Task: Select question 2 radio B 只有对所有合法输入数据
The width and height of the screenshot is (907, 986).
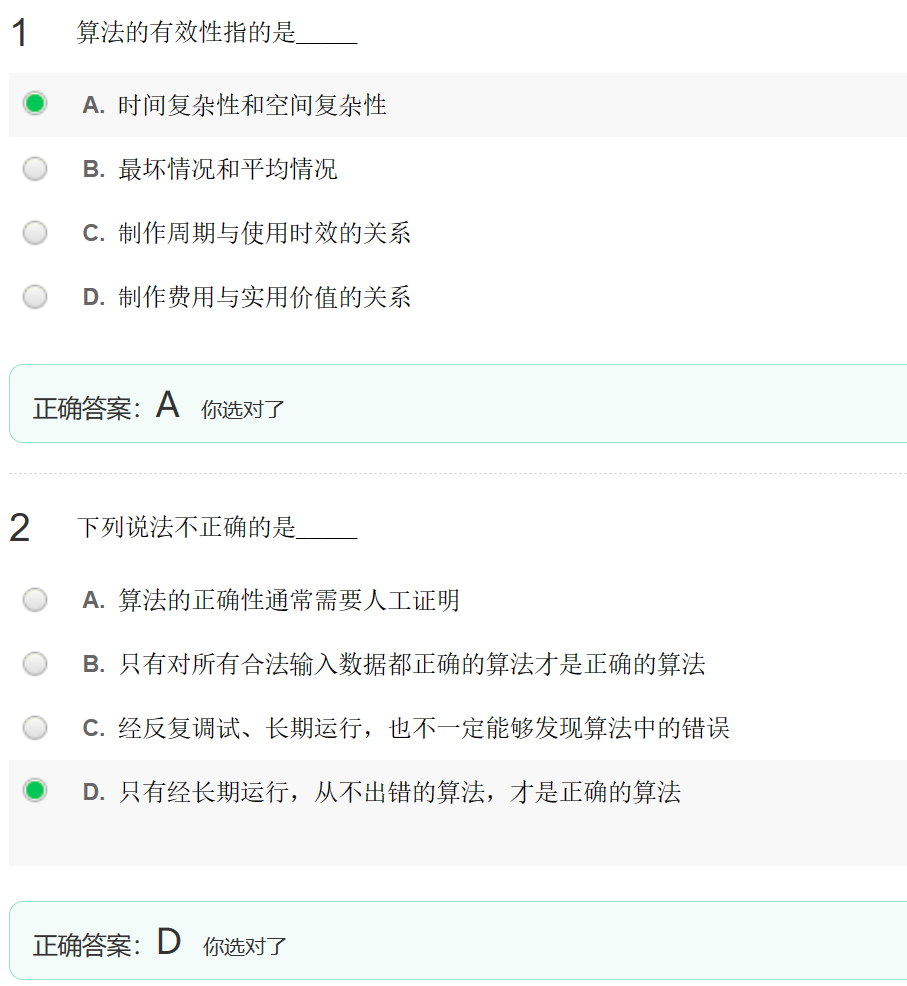Action: 35,663
